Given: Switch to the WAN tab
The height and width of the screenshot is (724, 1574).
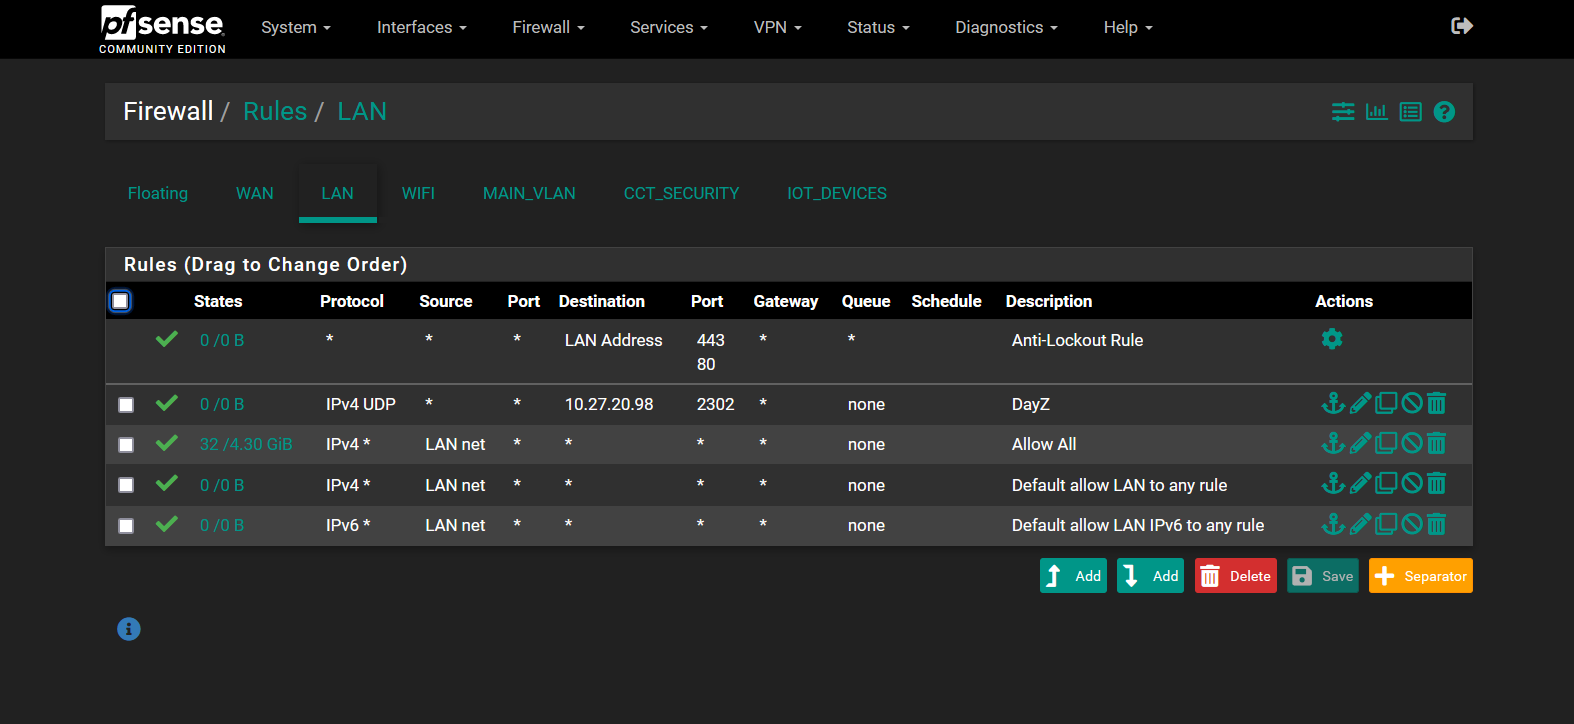Looking at the screenshot, I should pos(255,193).
